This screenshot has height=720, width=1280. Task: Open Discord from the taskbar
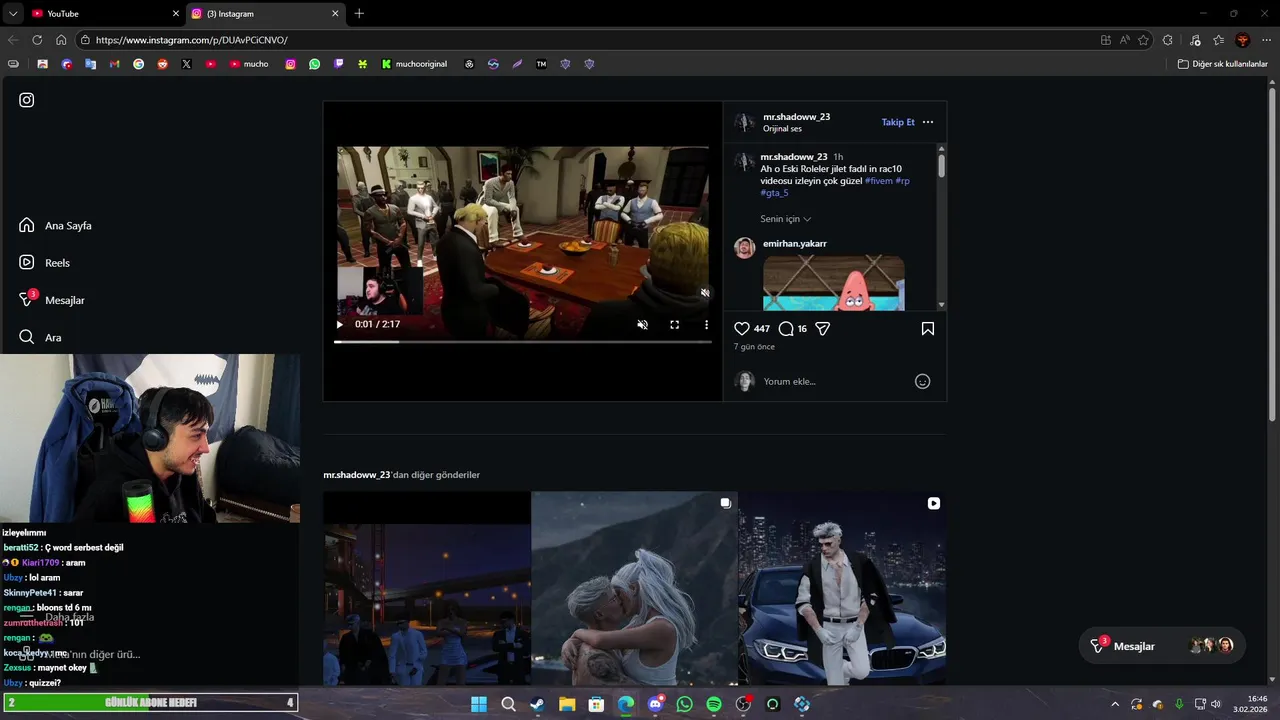(655, 704)
